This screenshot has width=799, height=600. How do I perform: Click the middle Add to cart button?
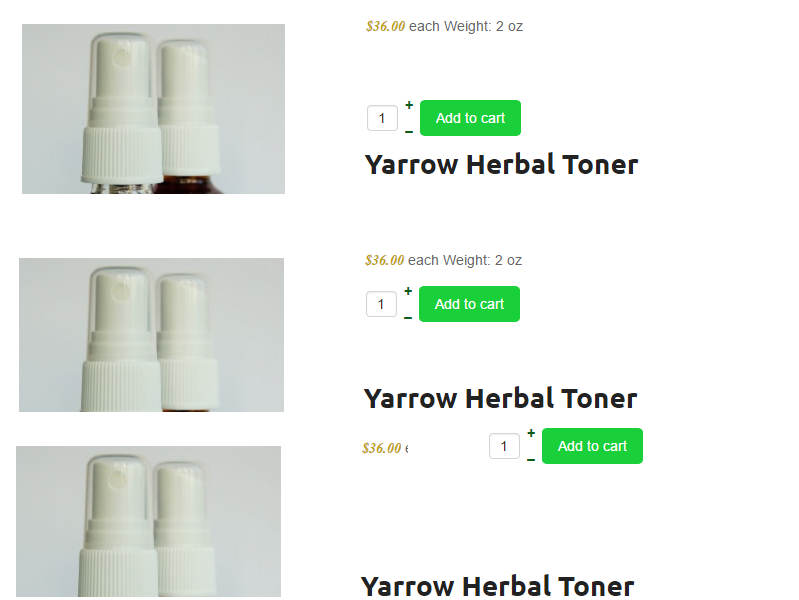tap(469, 304)
